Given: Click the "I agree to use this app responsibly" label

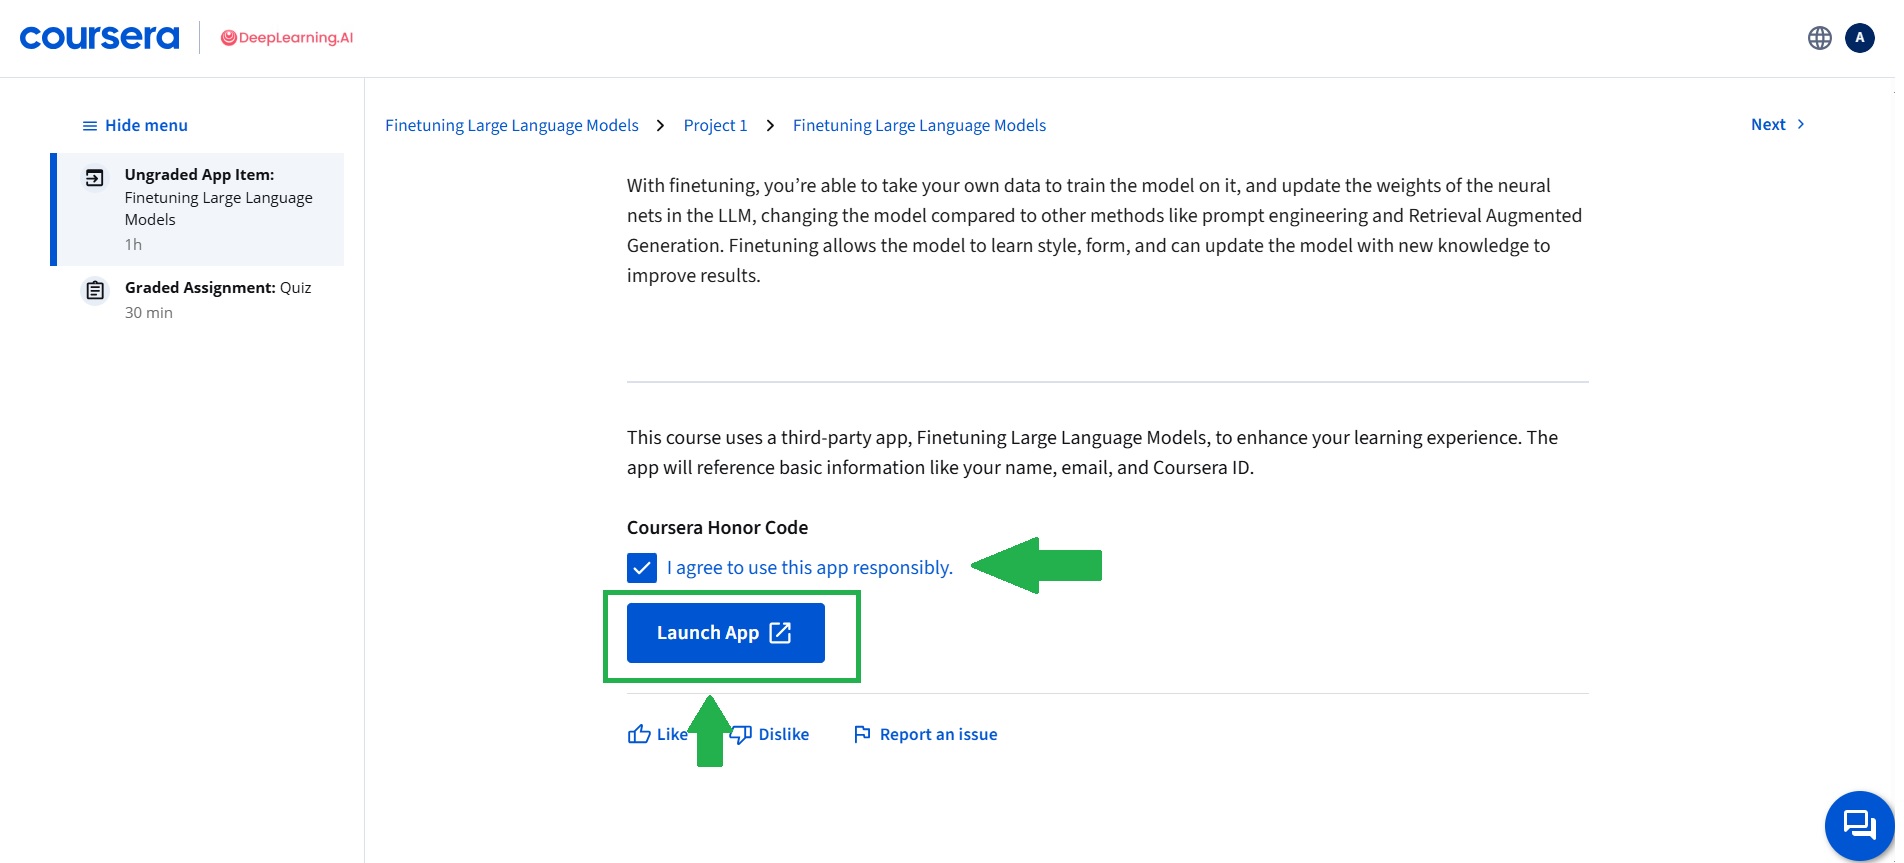Looking at the screenshot, I should click(x=809, y=568).
